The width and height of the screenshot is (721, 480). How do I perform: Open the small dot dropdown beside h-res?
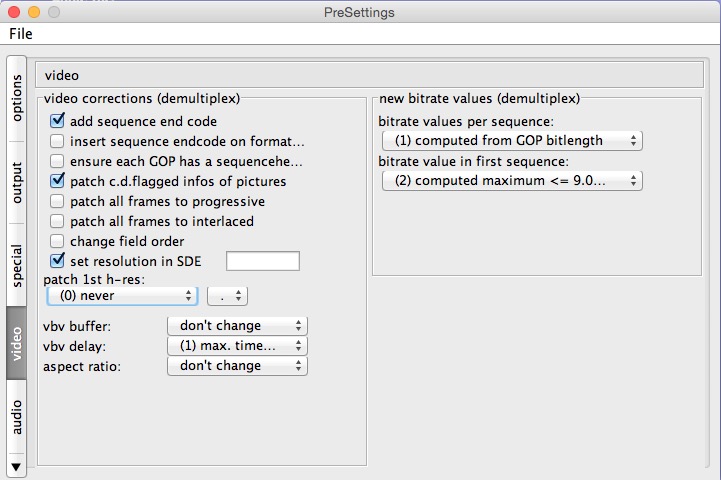tap(228, 296)
